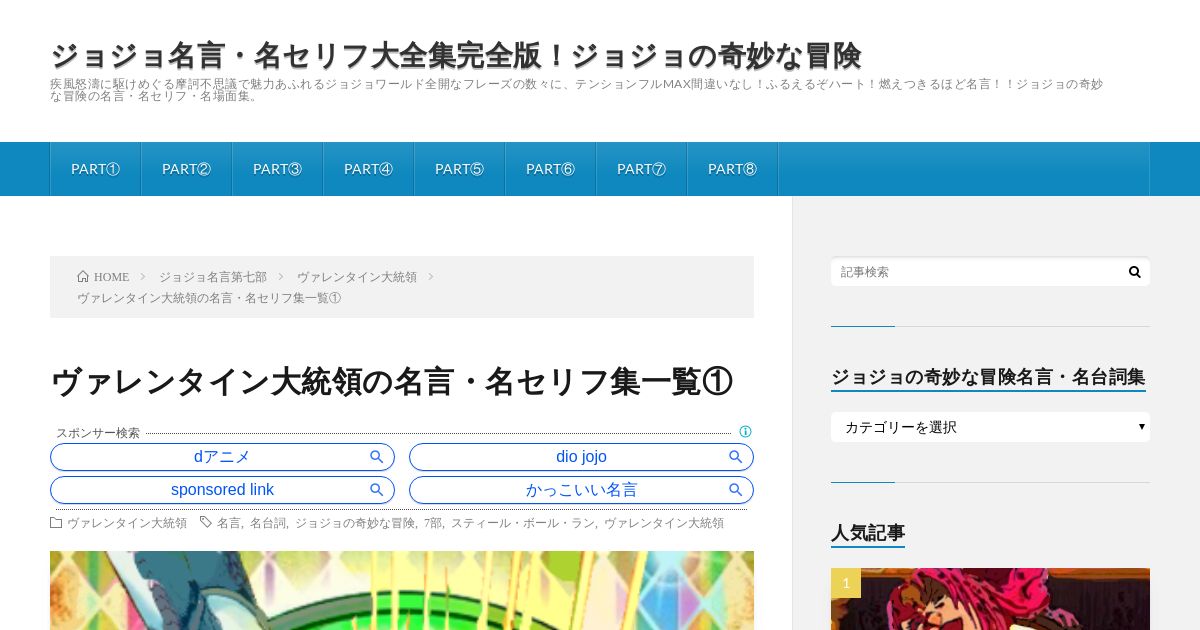This screenshot has width=1200, height=630.
Task: Go to HOME breadcrumb link
Action: pyautogui.click(x=111, y=277)
